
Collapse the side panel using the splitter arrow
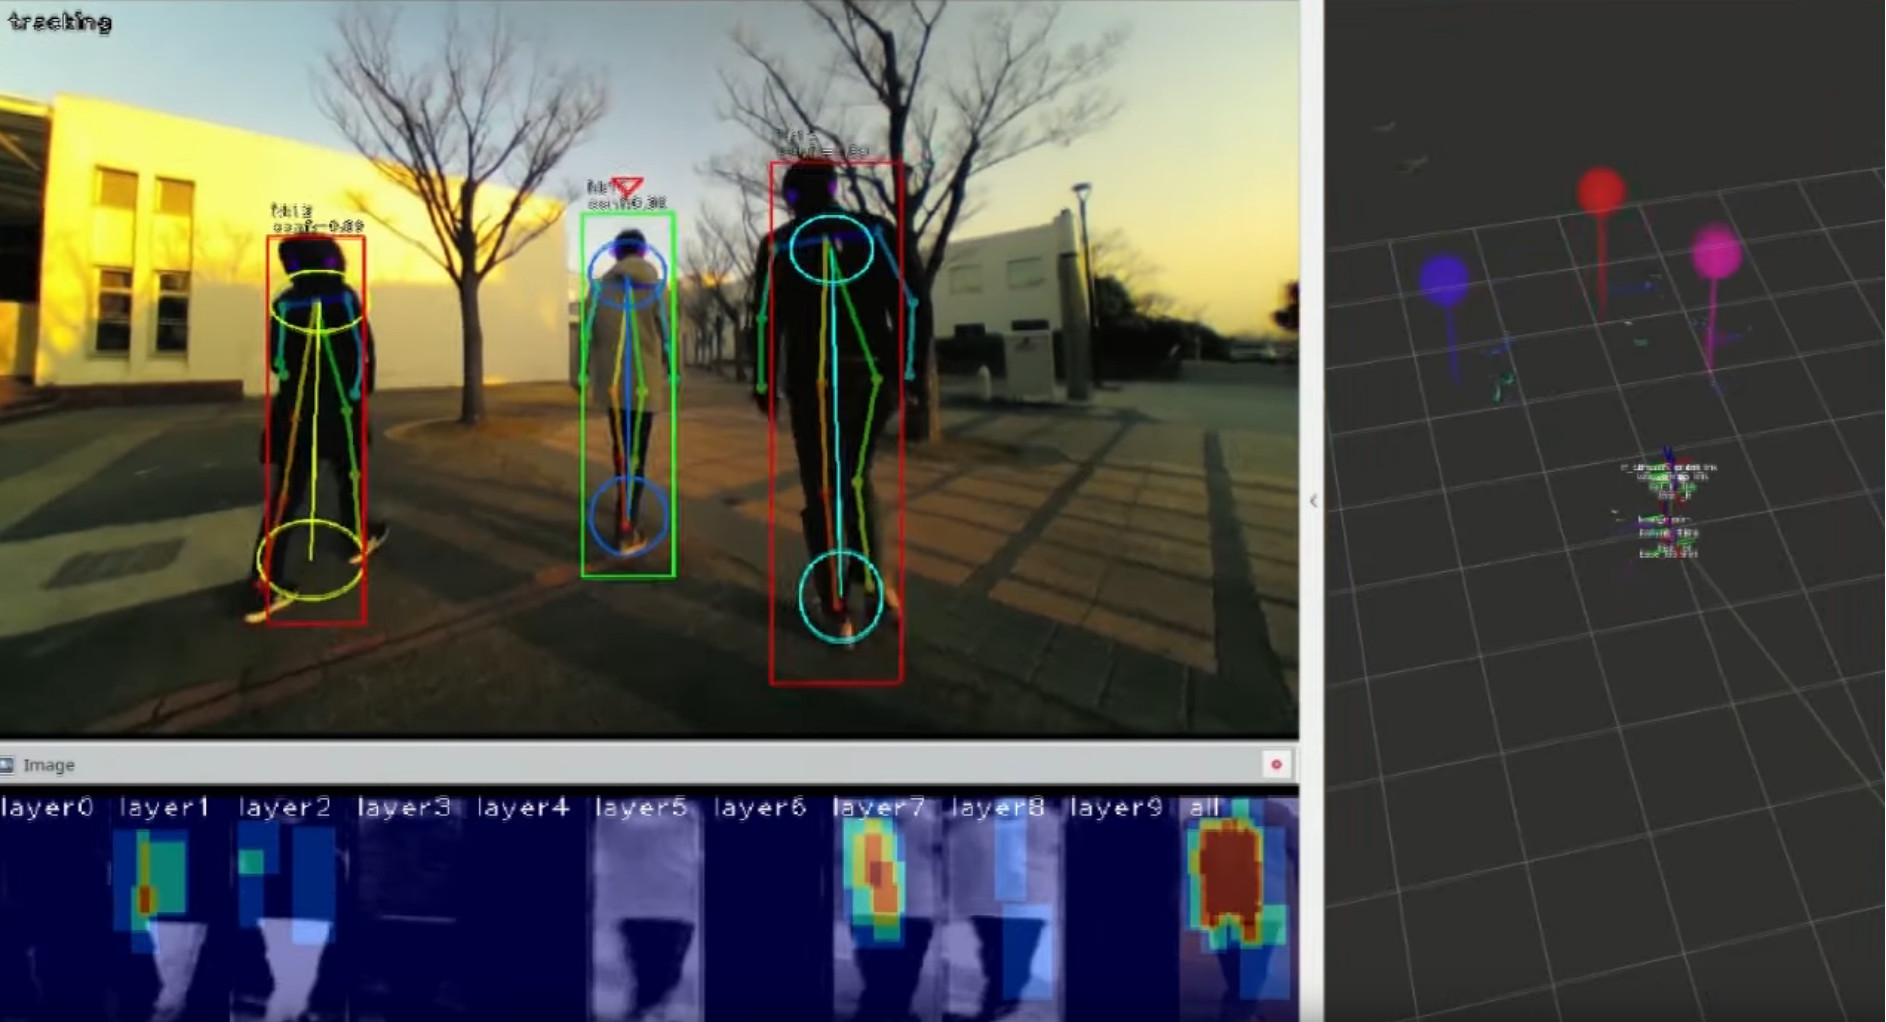[x=1313, y=501]
